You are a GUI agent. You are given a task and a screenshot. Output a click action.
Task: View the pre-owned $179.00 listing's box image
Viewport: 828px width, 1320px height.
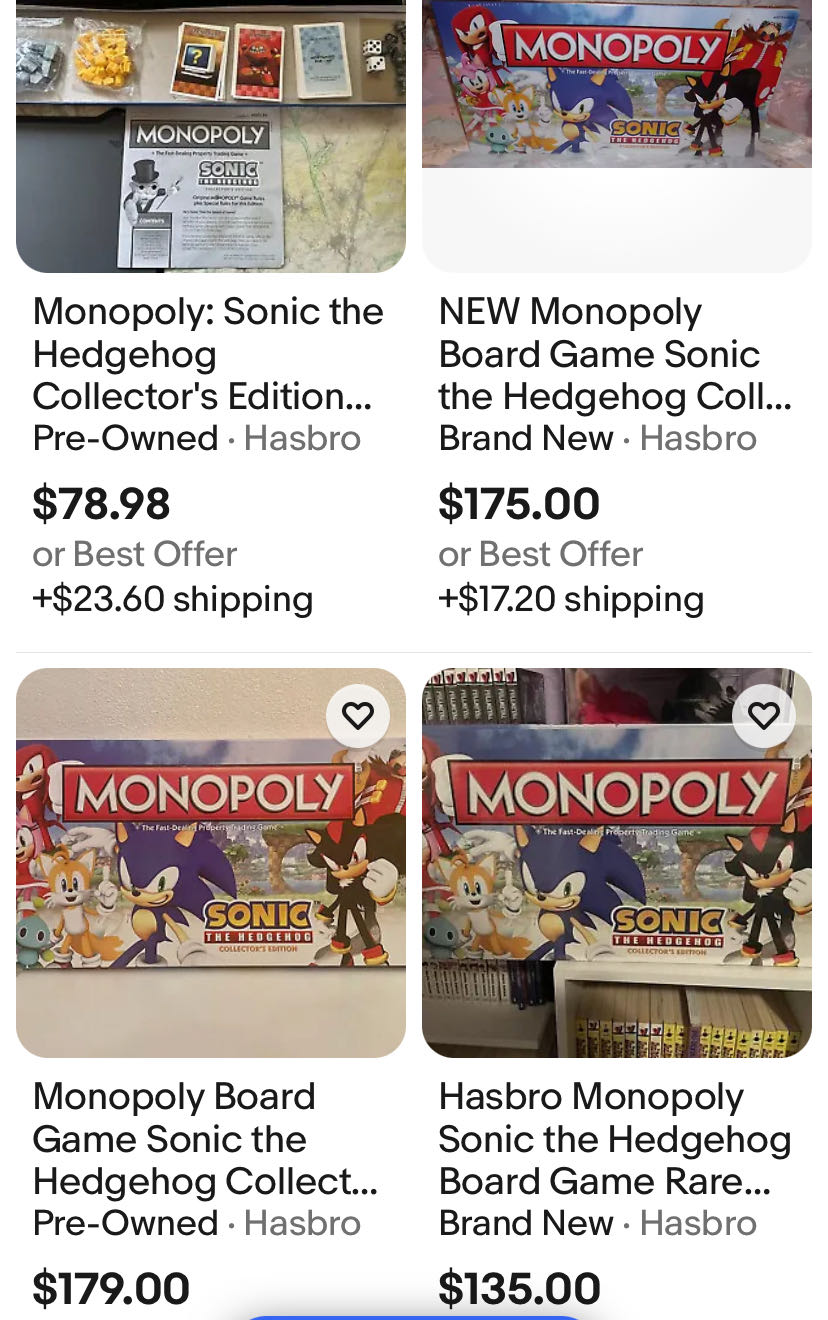[x=210, y=862]
